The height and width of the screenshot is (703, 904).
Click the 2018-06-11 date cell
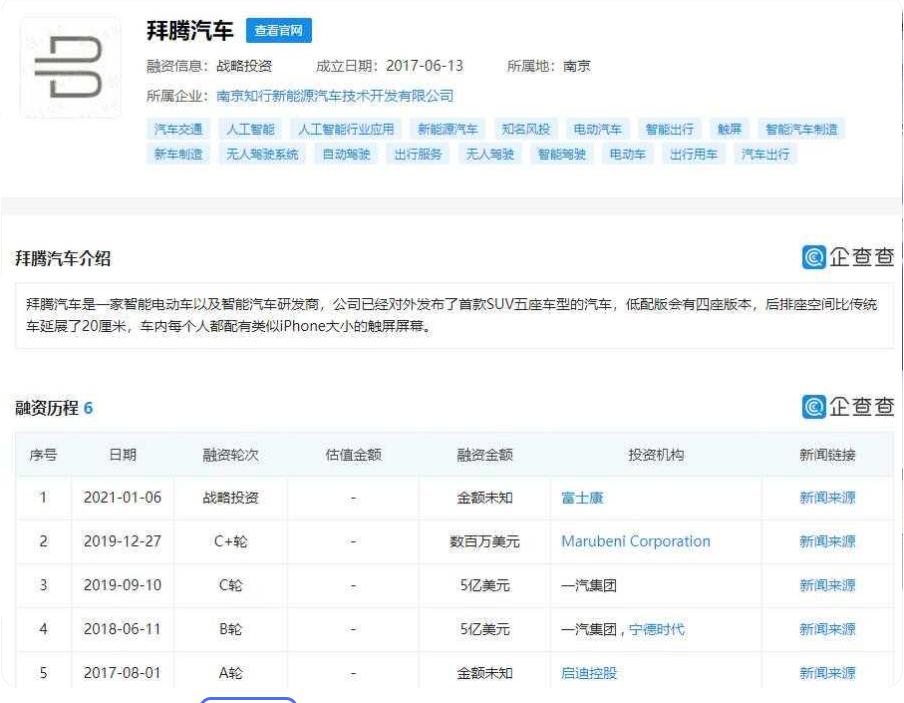(x=122, y=629)
